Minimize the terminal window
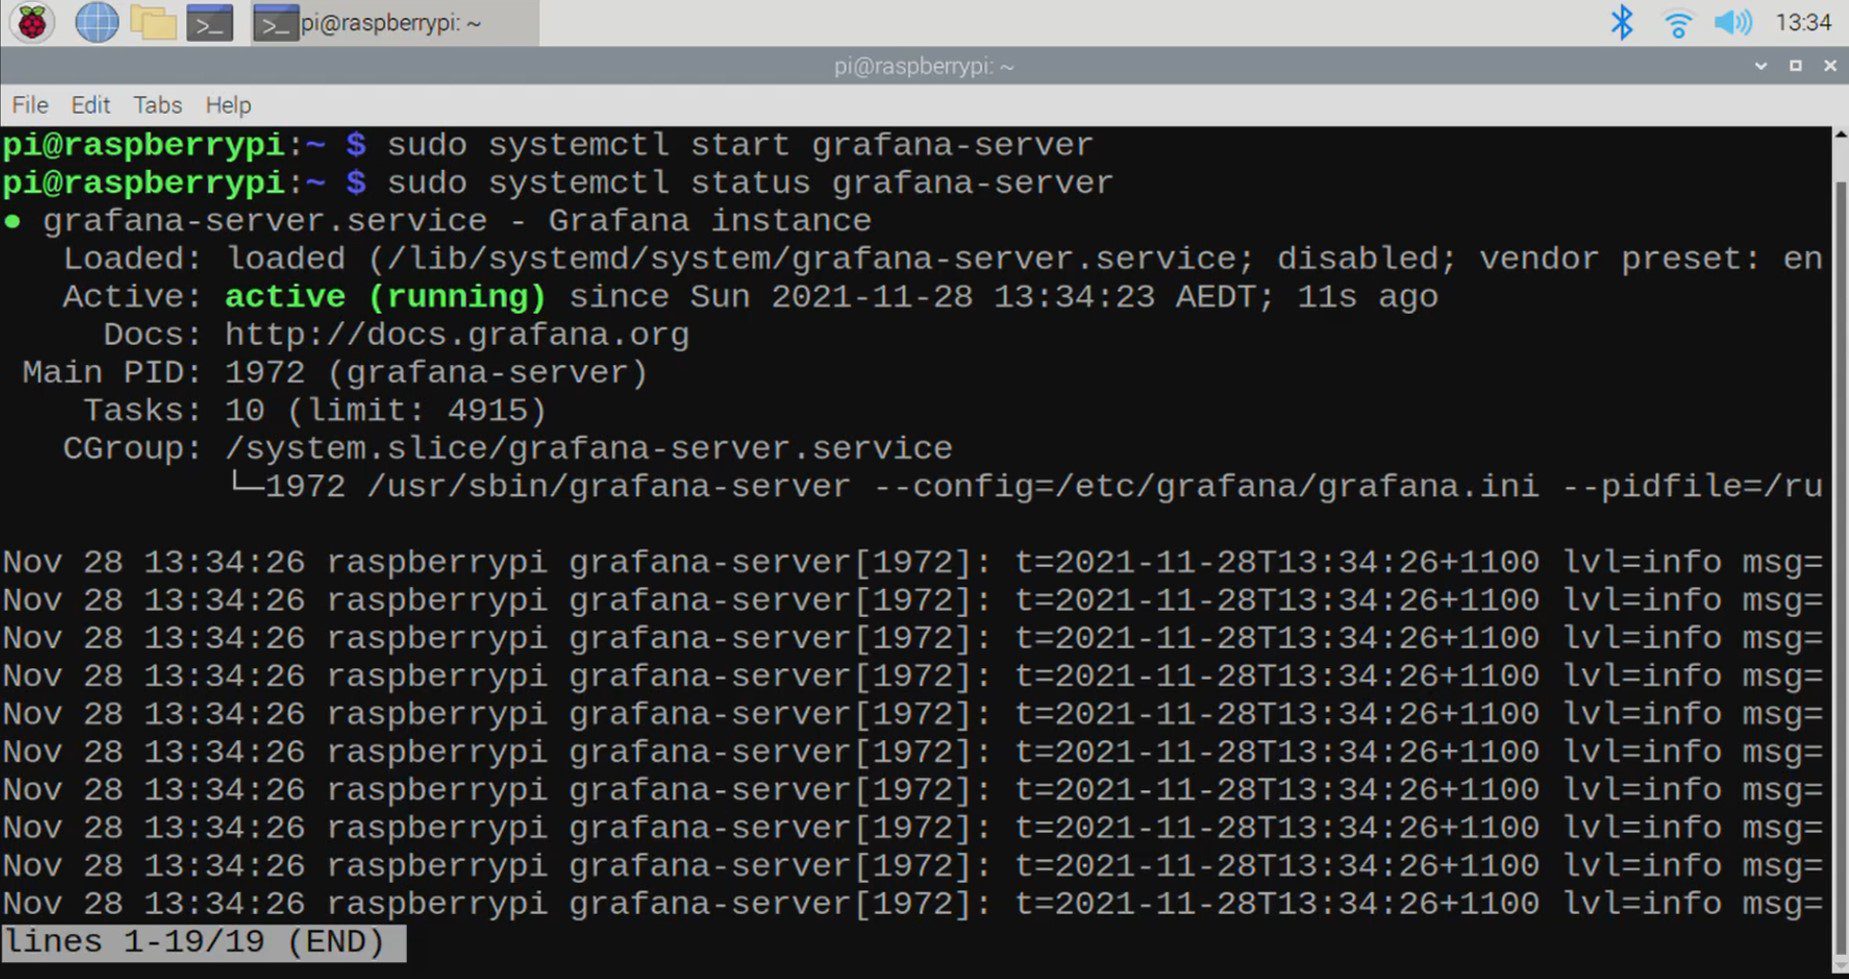Viewport: 1849px width, 979px height. [x=1760, y=66]
